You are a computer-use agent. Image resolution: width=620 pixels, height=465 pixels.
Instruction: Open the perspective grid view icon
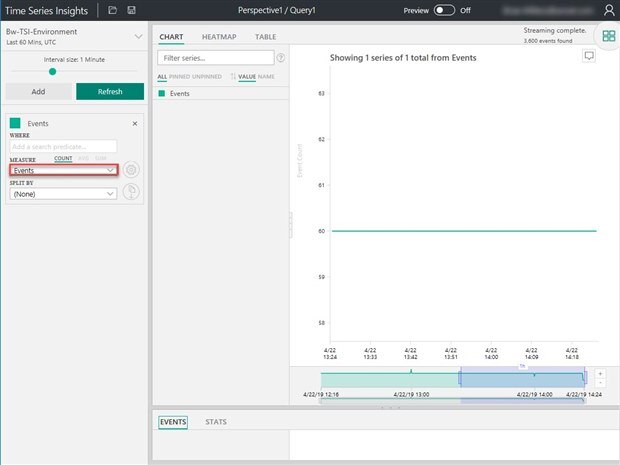click(x=608, y=35)
